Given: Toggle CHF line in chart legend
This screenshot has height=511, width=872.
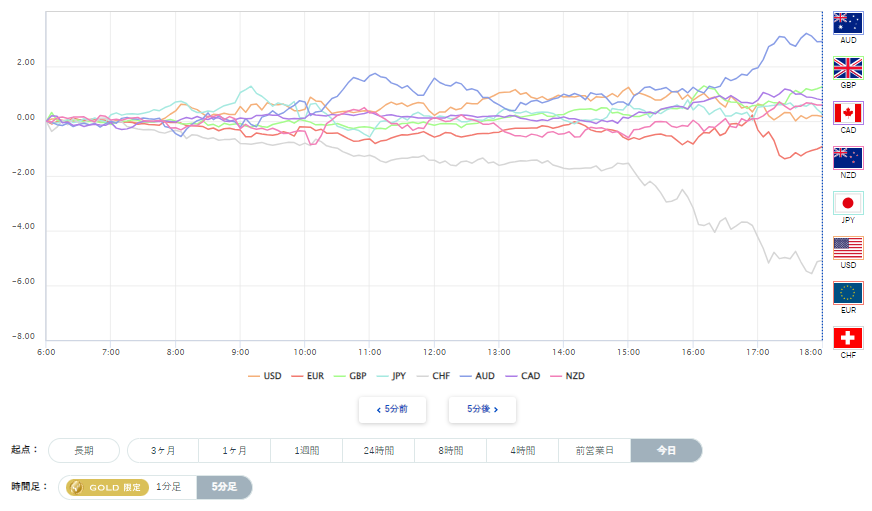Looking at the screenshot, I should 433,376.
